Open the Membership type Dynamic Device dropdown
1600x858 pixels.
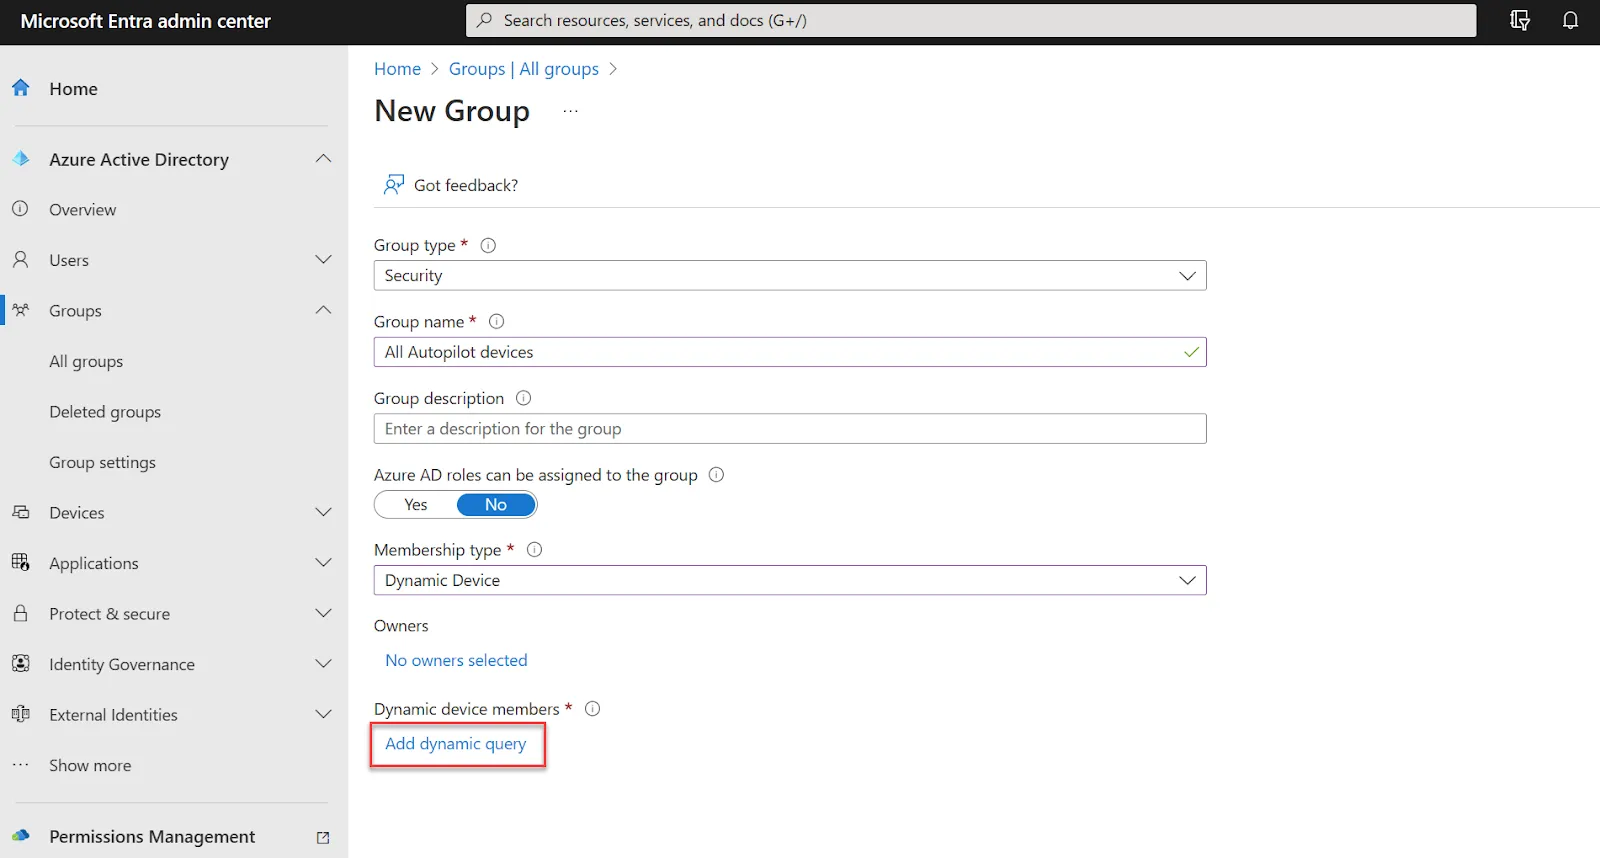[x=790, y=580]
